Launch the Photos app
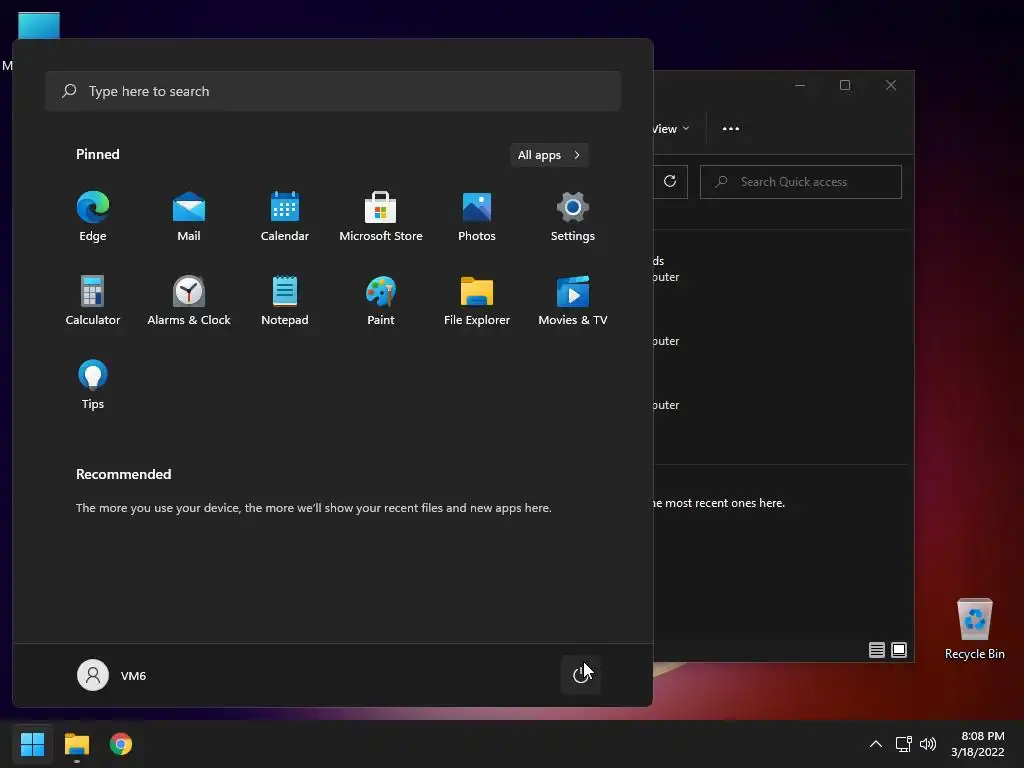The image size is (1024, 768). (x=477, y=217)
